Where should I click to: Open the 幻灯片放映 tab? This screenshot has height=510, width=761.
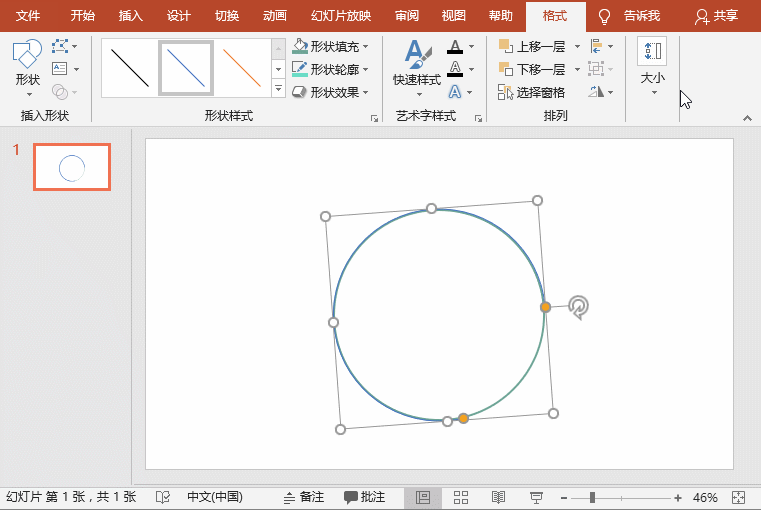(341, 16)
